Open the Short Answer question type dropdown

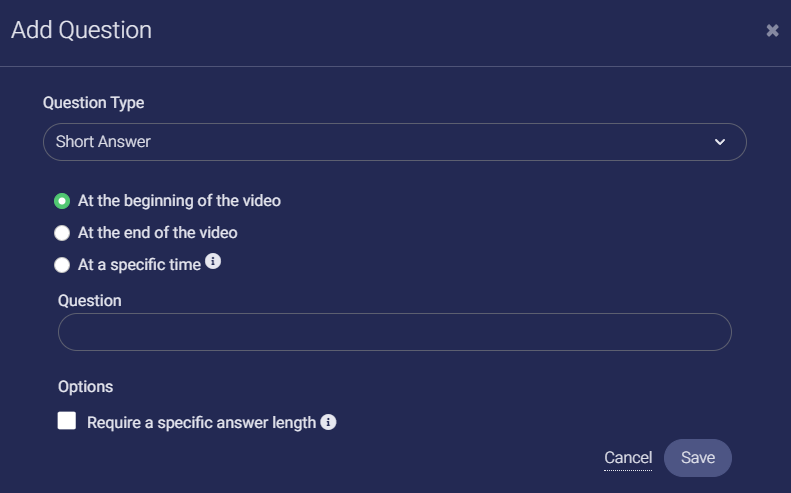click(x=394, y=142)
